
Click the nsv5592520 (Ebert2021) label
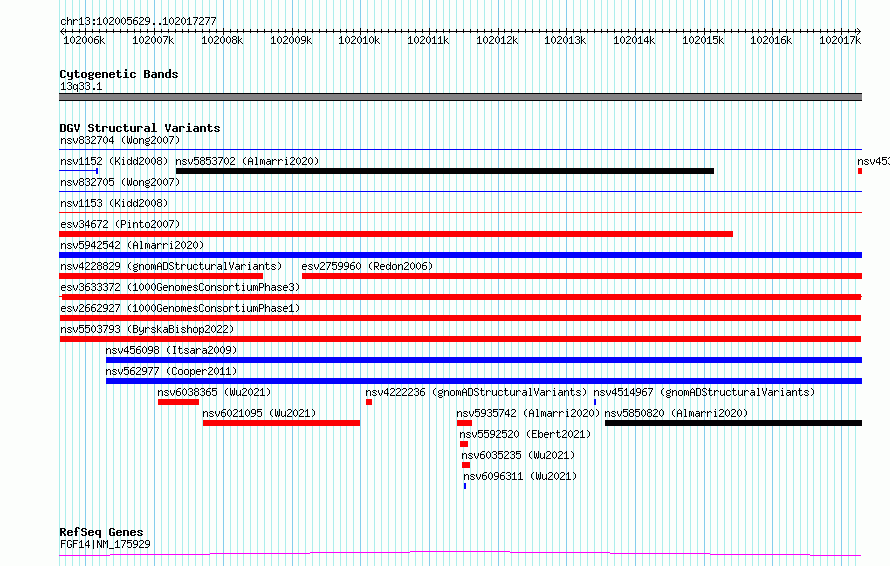[526, 434]
